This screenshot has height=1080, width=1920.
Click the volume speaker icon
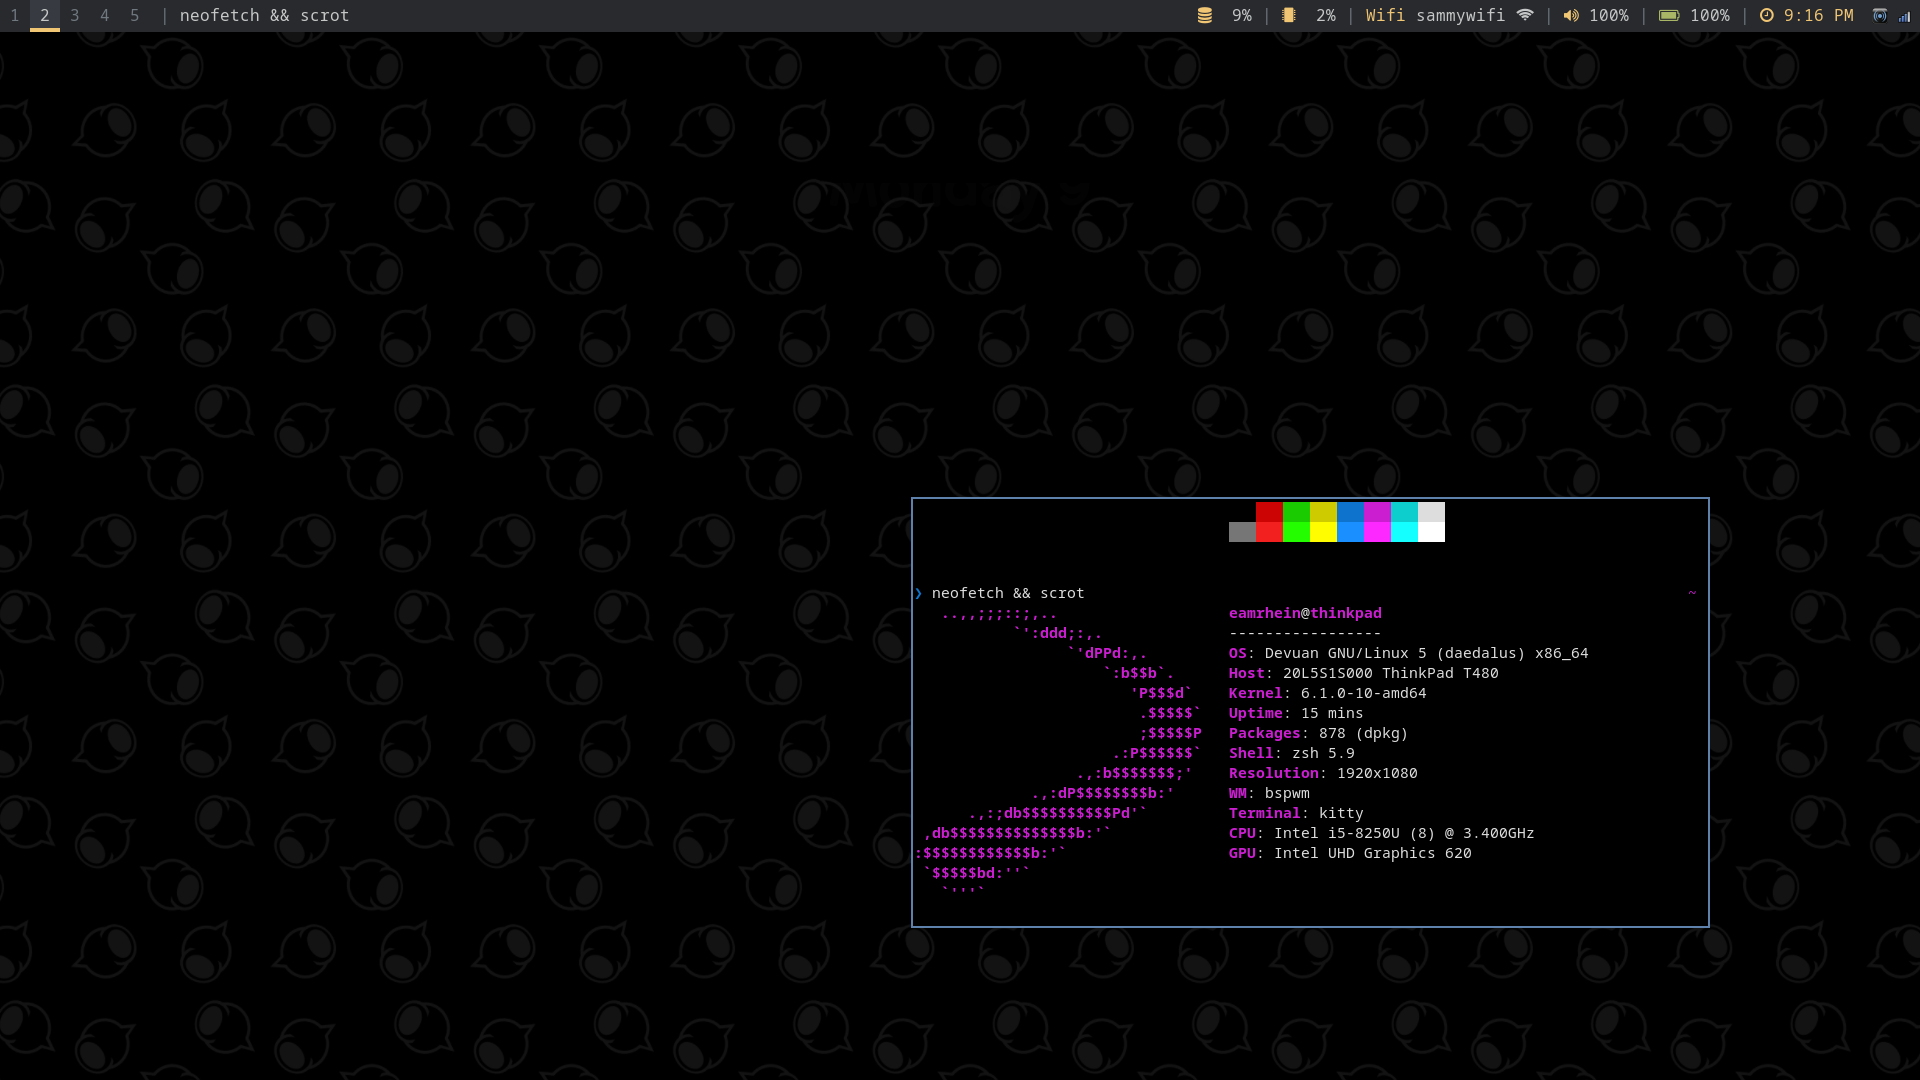coord(1571,15)
